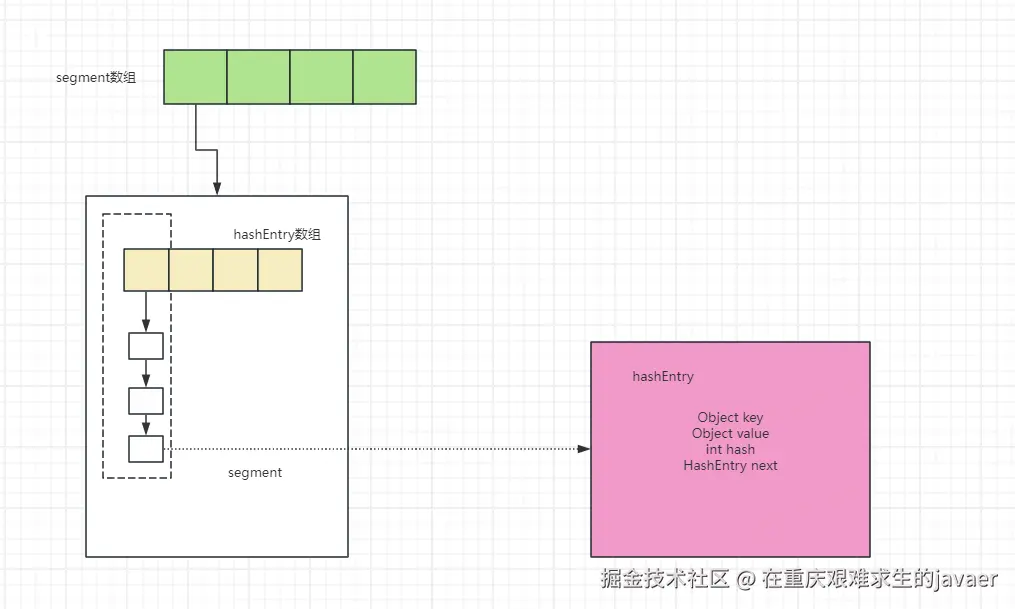The width and height of the screenshot is (1015, 609).
Task: Select the second yellow hashEntry array cell
Action: [191, 270]
